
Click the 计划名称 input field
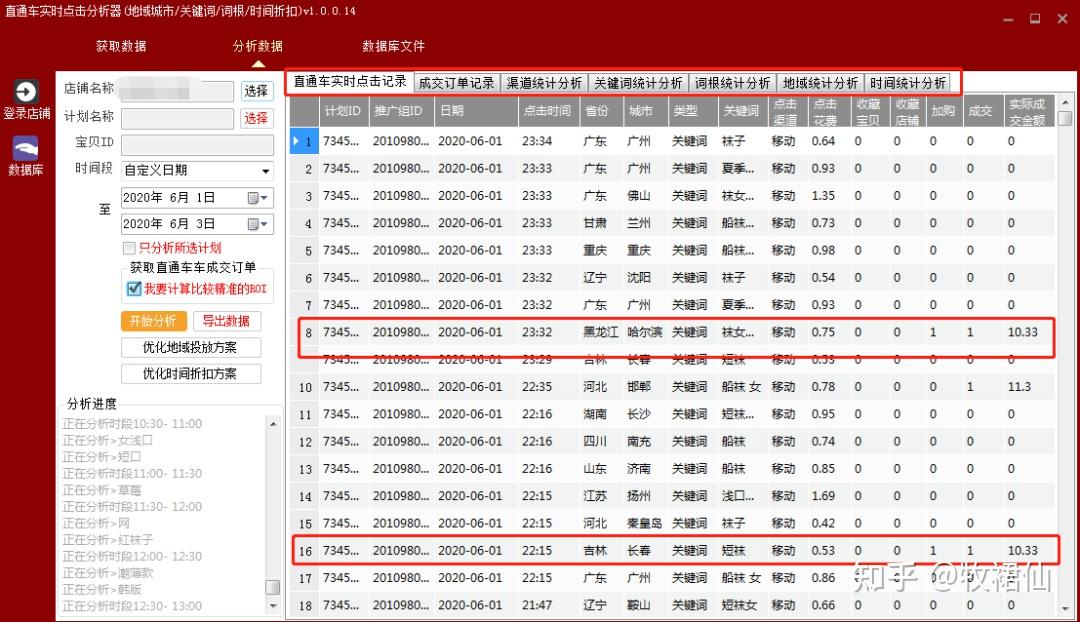[177, 118]
